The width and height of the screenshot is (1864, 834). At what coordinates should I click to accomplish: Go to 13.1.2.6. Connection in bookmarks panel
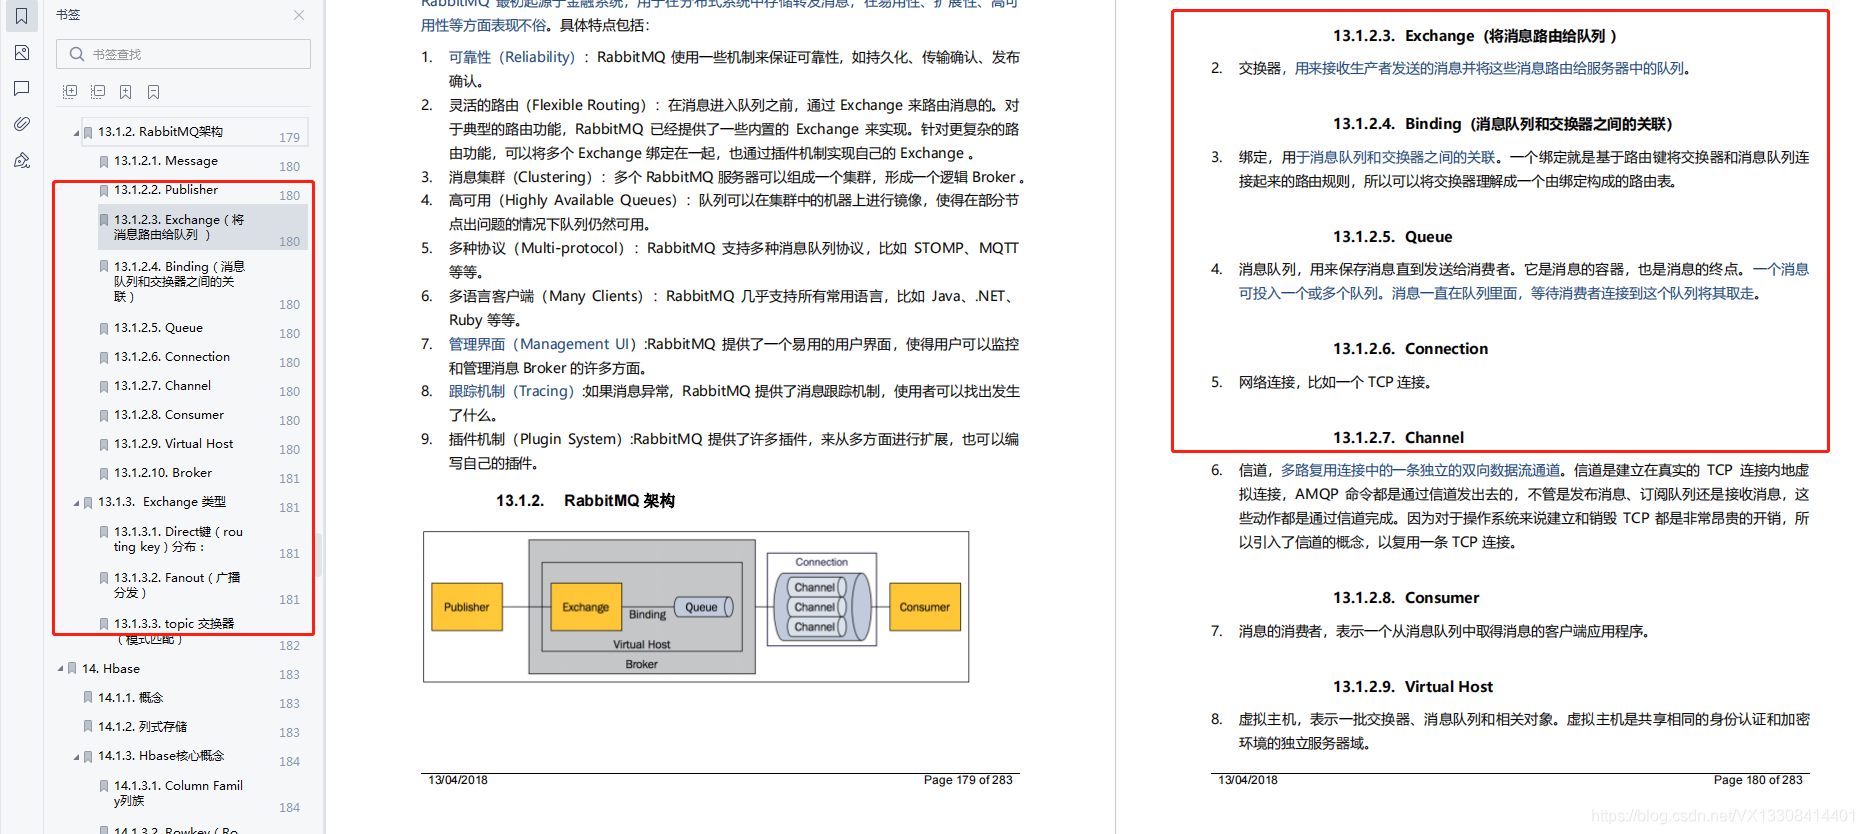[x=172, y=357]
